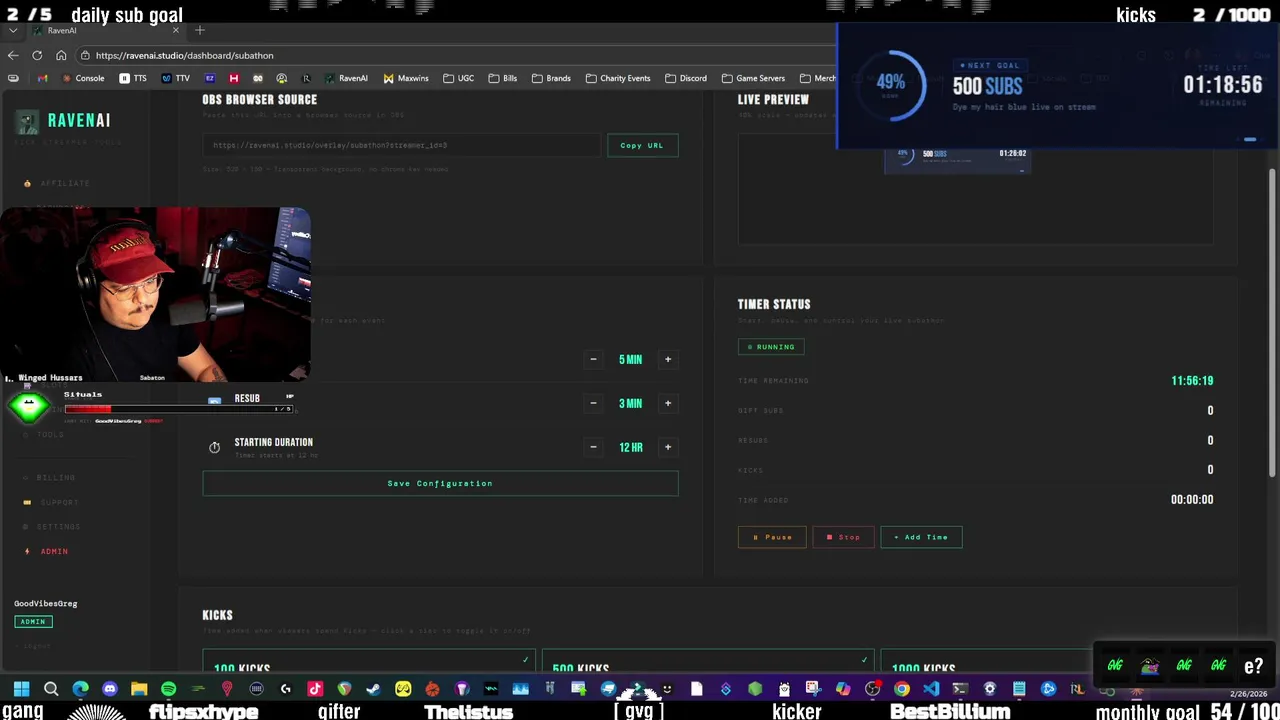Increase the 5 MIN time value
This screenshot has width=1280, height=720.
668,359
